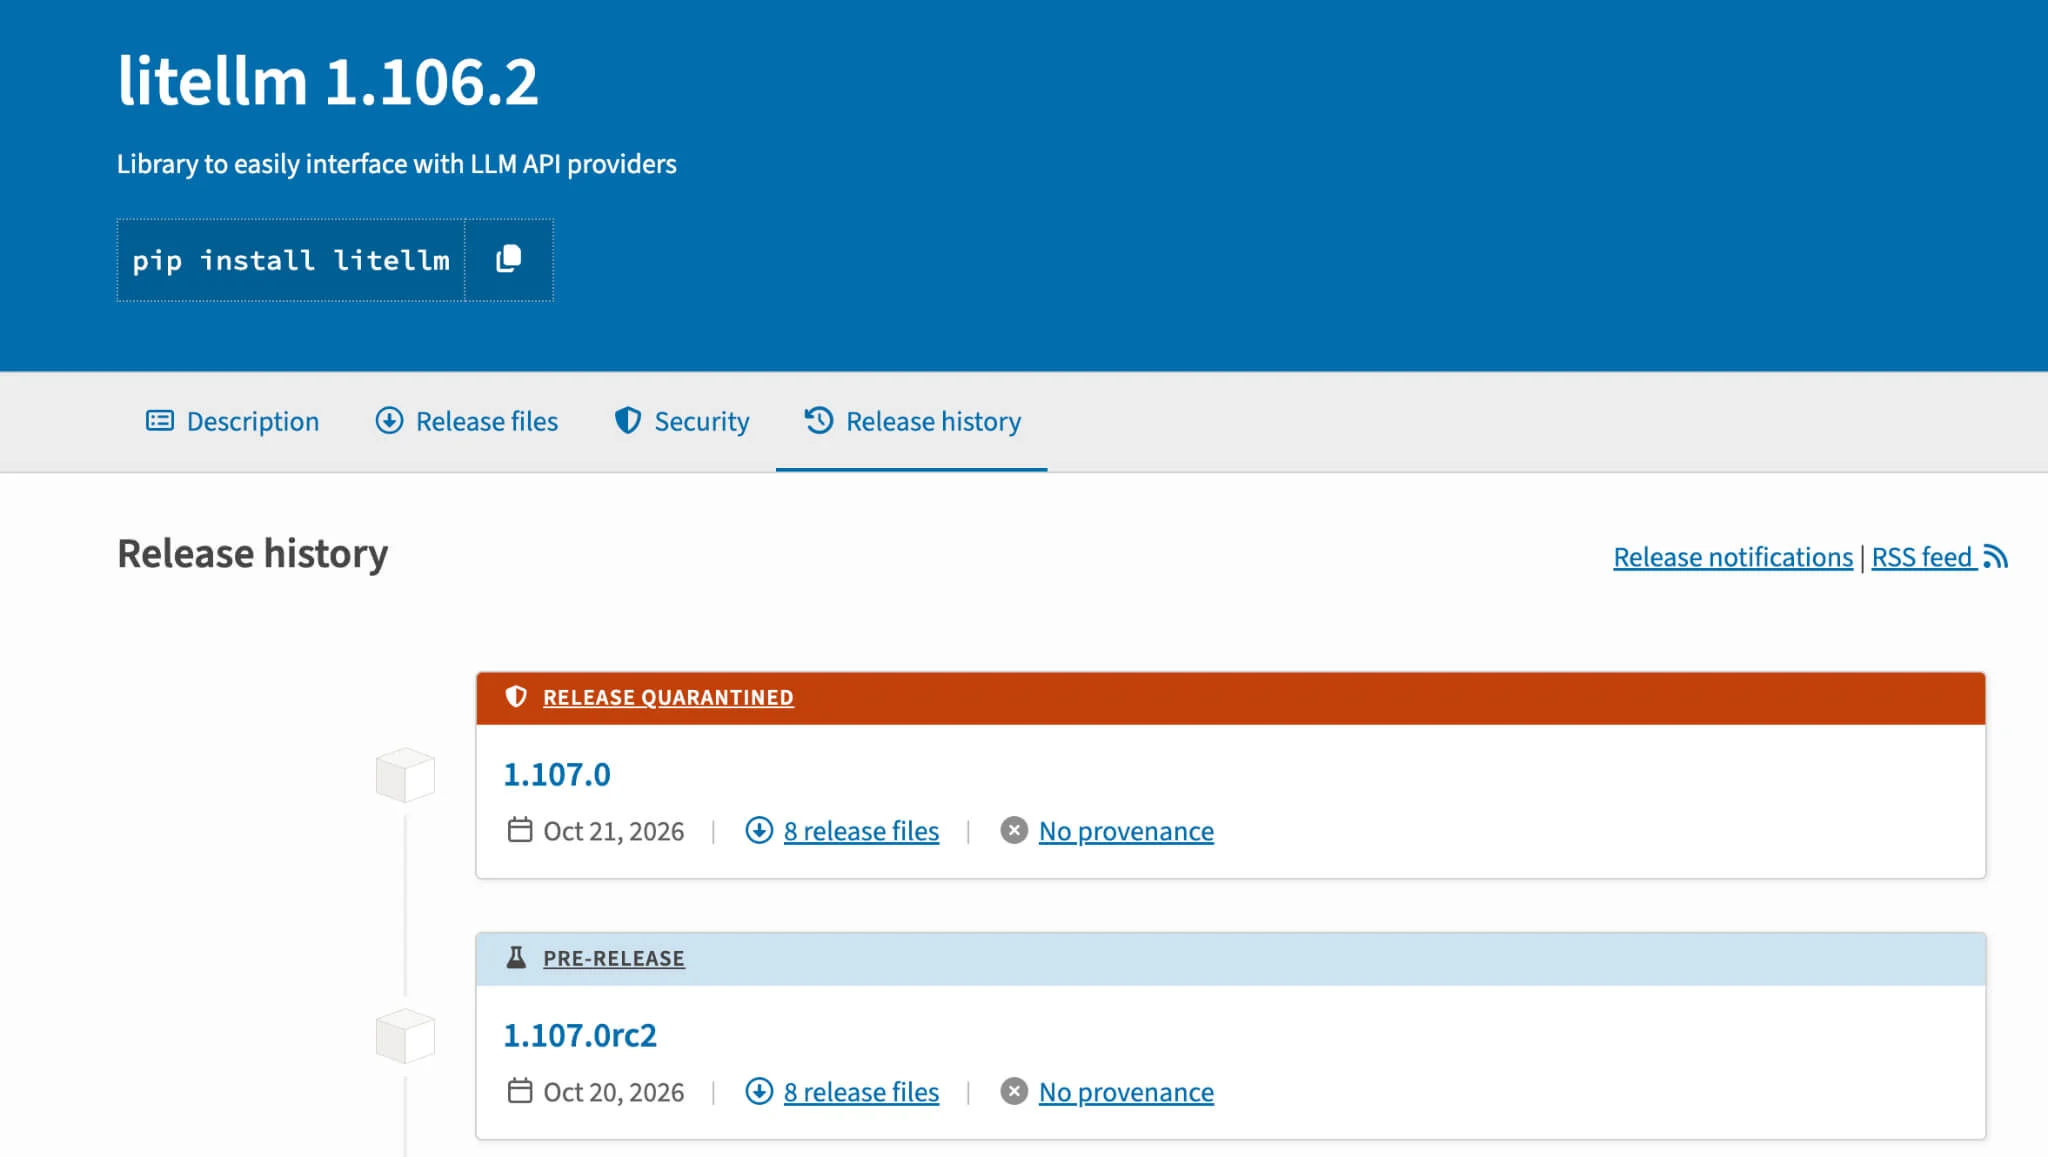
Task: Click the flask icon on pre-release banner
Action: click(516, 958)
